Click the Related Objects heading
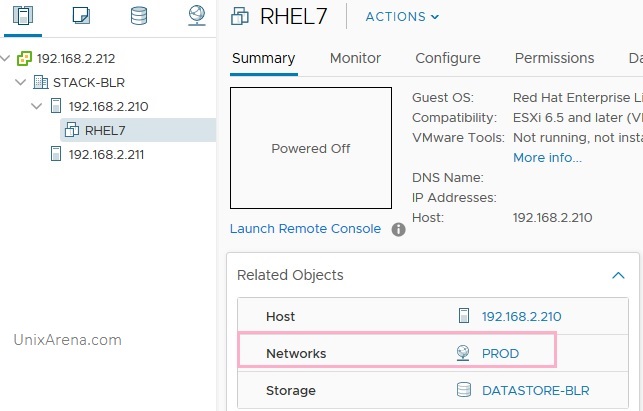 coord(290,275)
